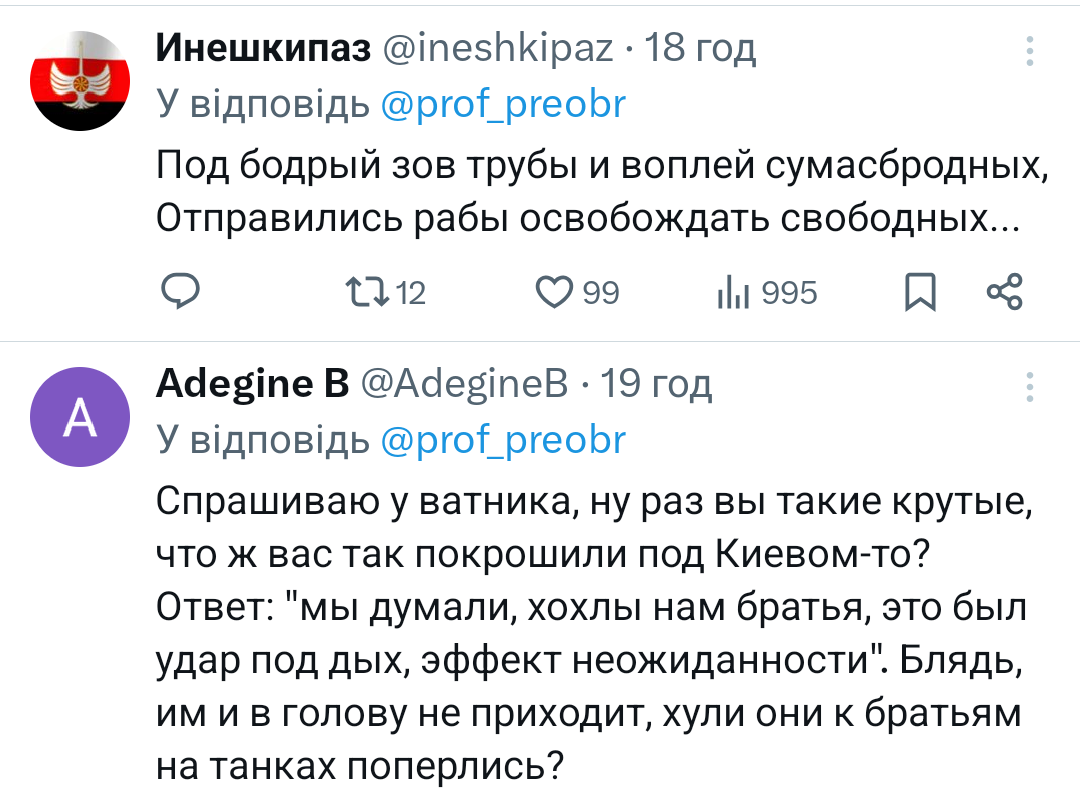Click @prof_preobr in Adegine B's reply line
Viewport: 1080px width, 799px height.
tap(504, 439)
